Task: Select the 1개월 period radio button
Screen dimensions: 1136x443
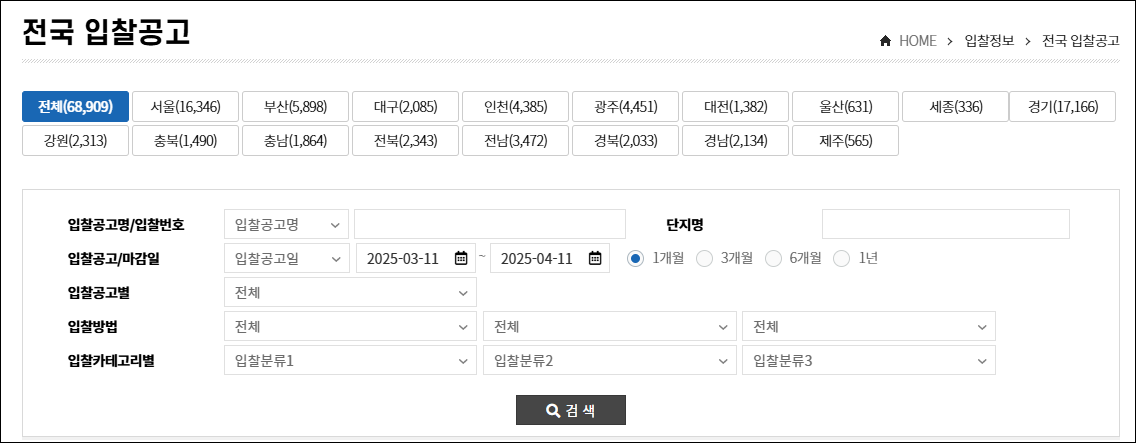Action: pos(636,258)
